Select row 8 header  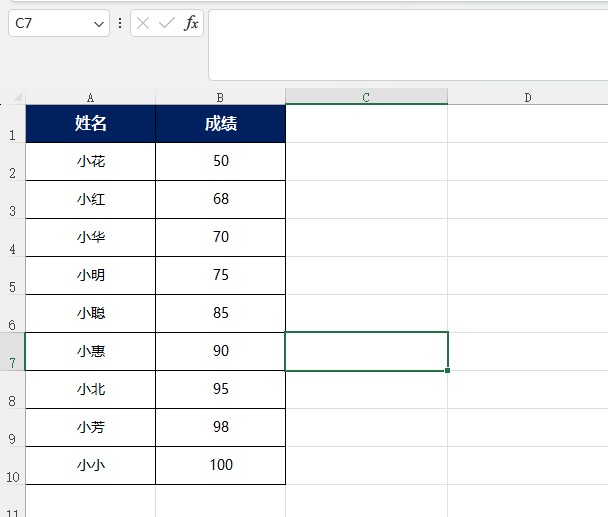click(x=12, y=390)
